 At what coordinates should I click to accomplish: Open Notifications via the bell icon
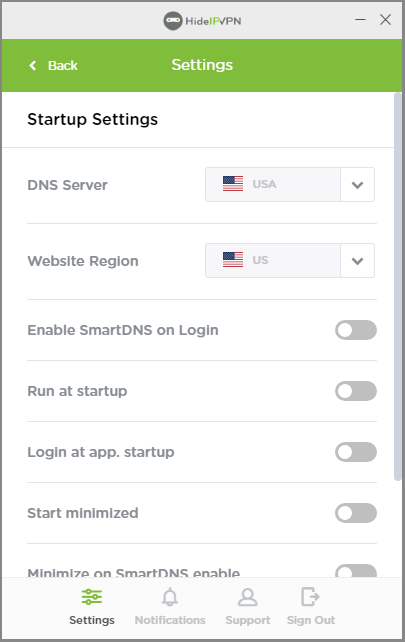(170, 597)
